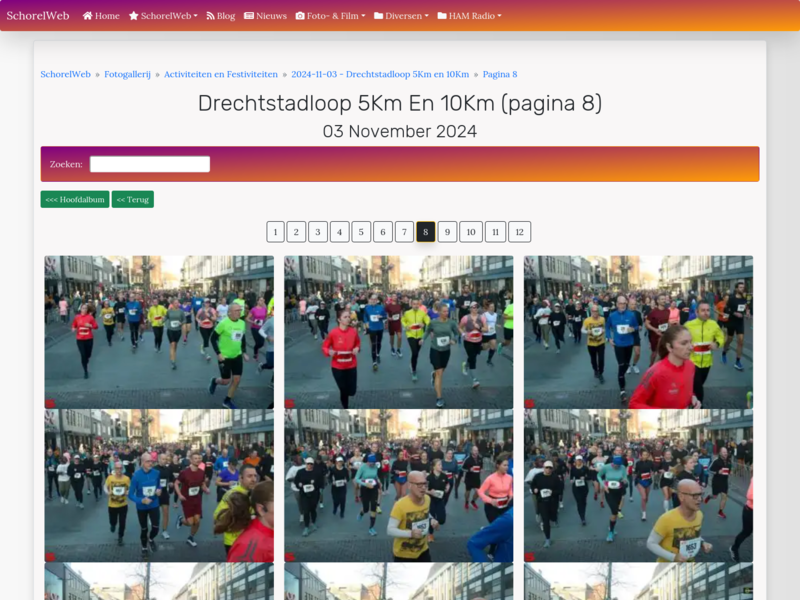
Task: Select the active page 8 button
Action: click(426, 232)
